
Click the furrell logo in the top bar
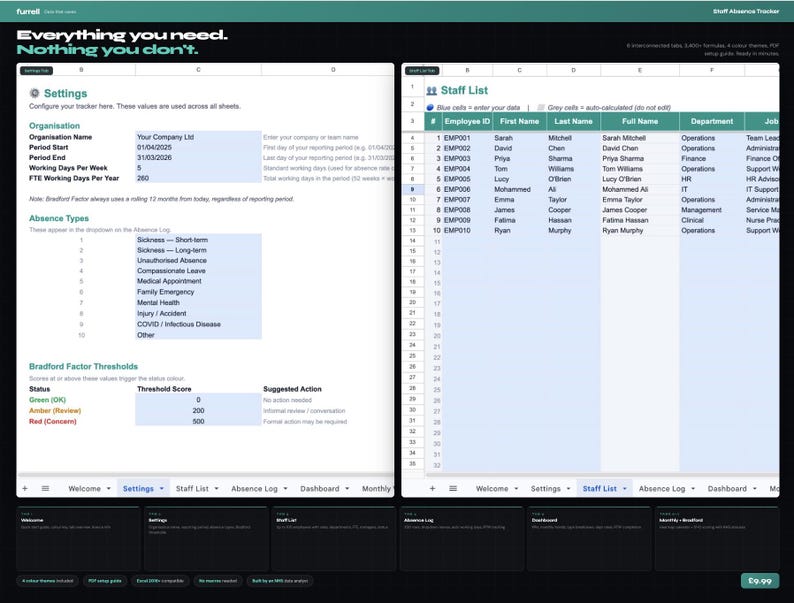click(28, 11)
